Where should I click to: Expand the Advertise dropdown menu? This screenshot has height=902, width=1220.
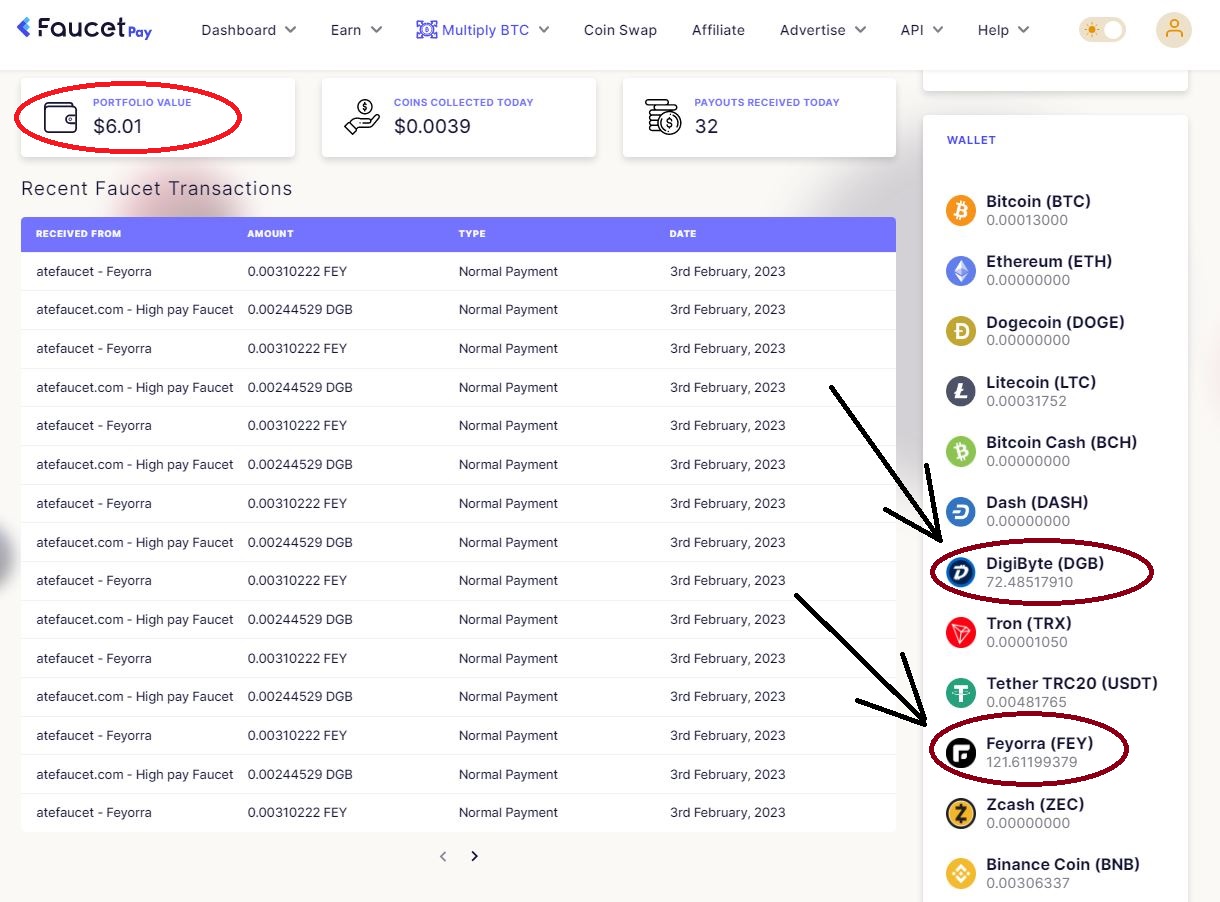823,30
